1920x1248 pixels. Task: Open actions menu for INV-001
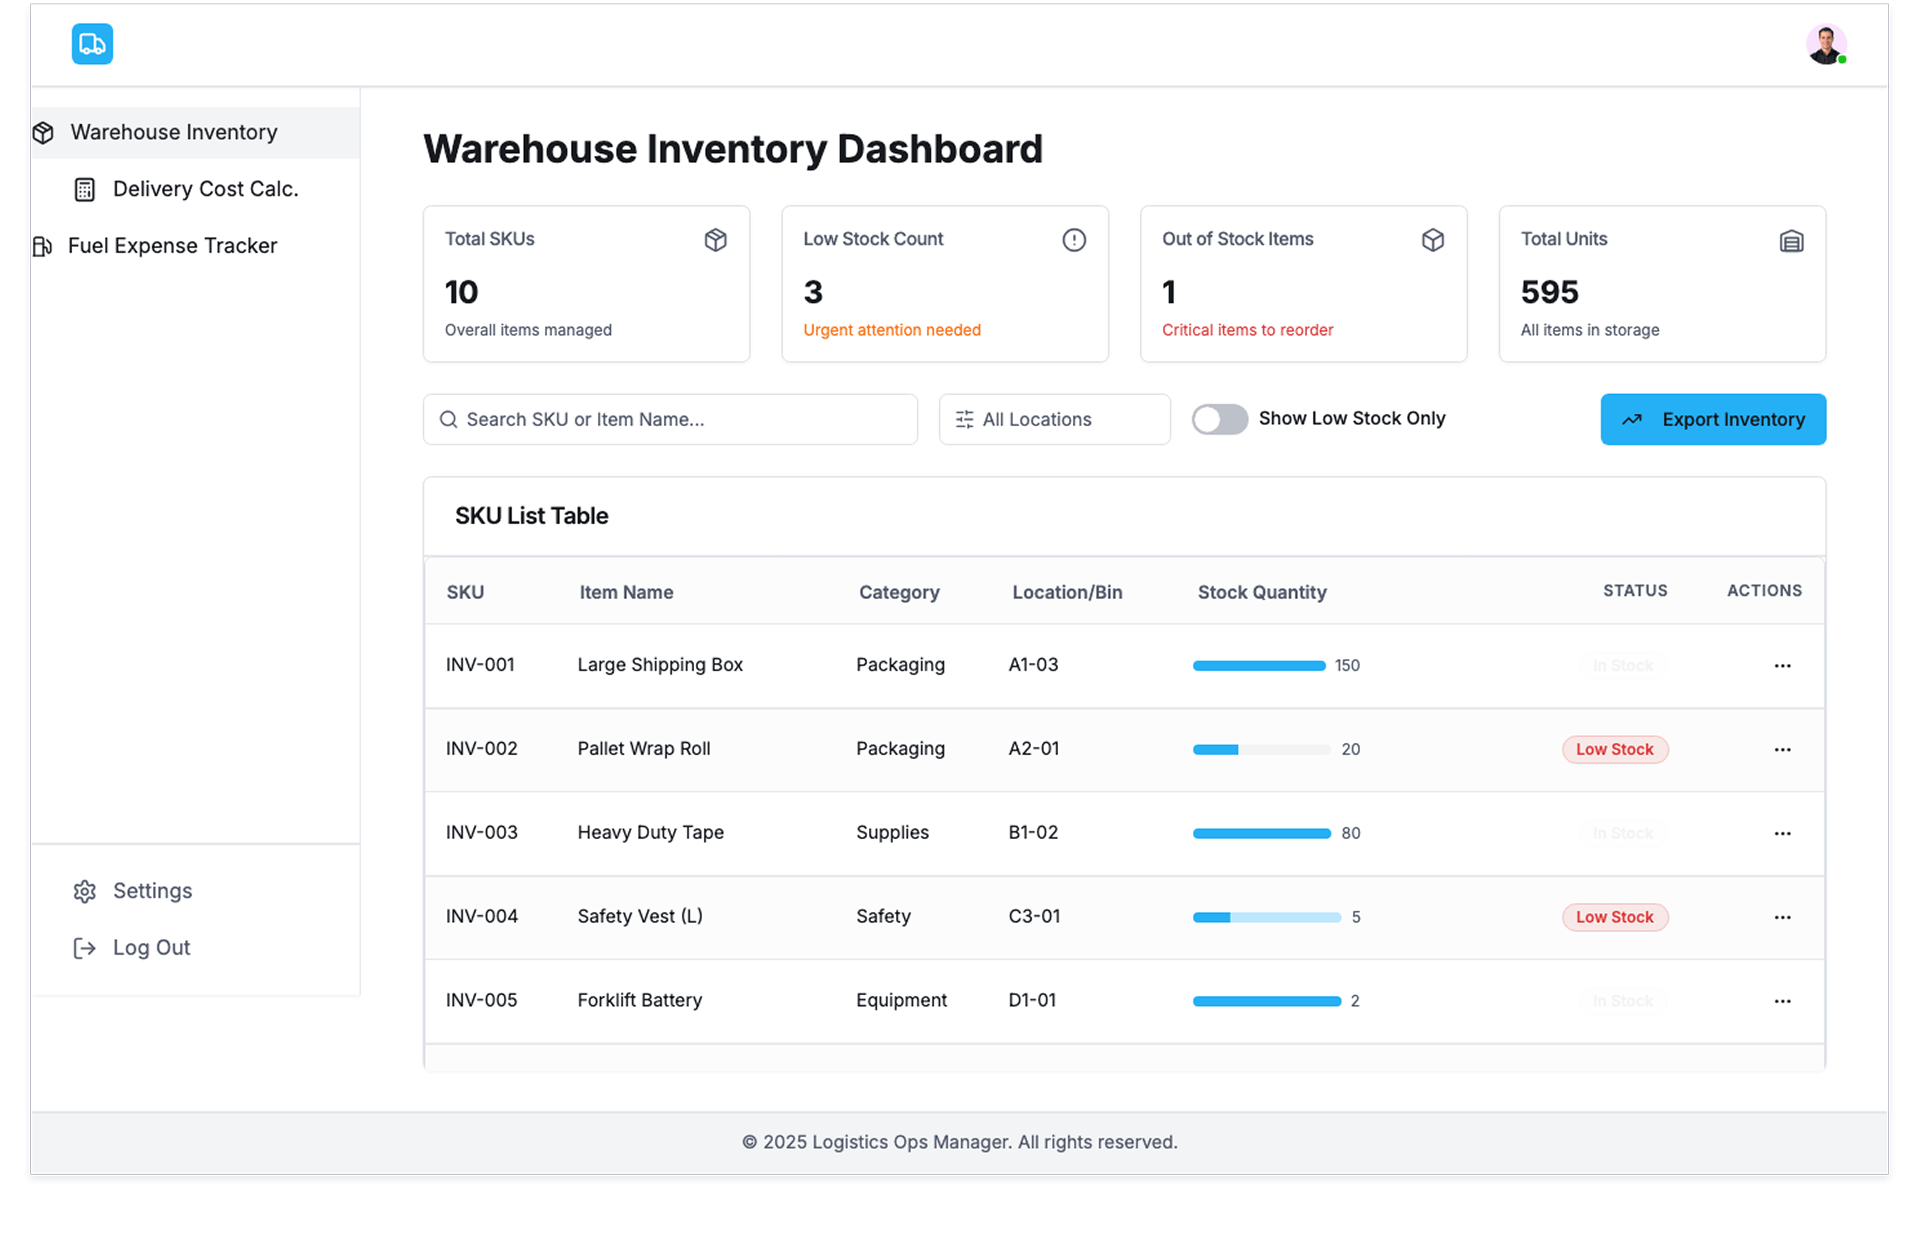click(x=1782, y=666)
